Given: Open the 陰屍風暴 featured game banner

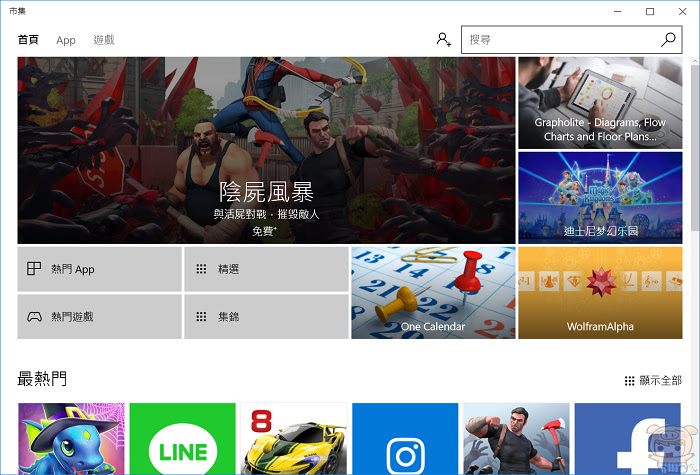Looking at the screenshot, I should pyautogui.click(x=266, y=150).
